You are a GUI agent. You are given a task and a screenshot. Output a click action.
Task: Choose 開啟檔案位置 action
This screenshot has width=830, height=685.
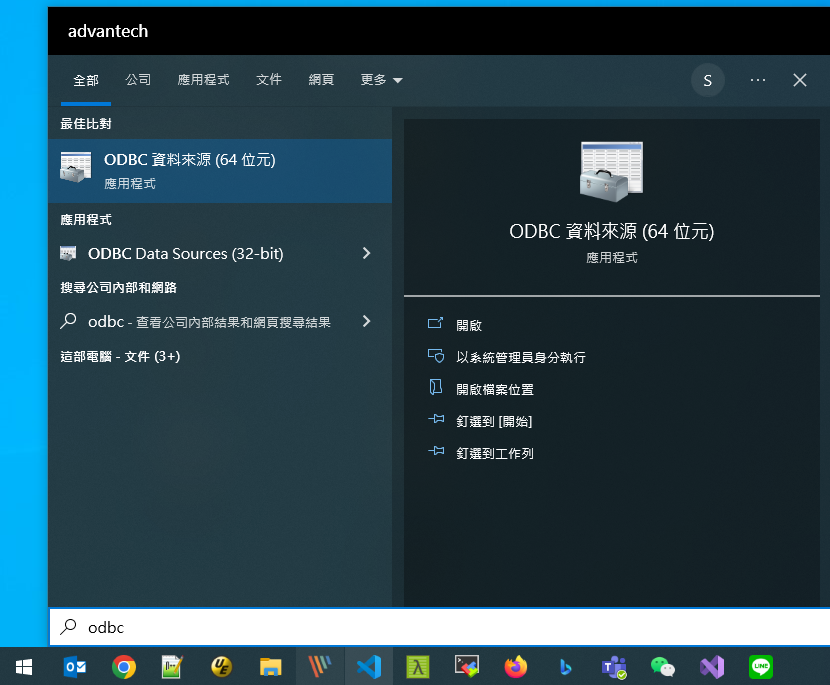pos(494,390)
